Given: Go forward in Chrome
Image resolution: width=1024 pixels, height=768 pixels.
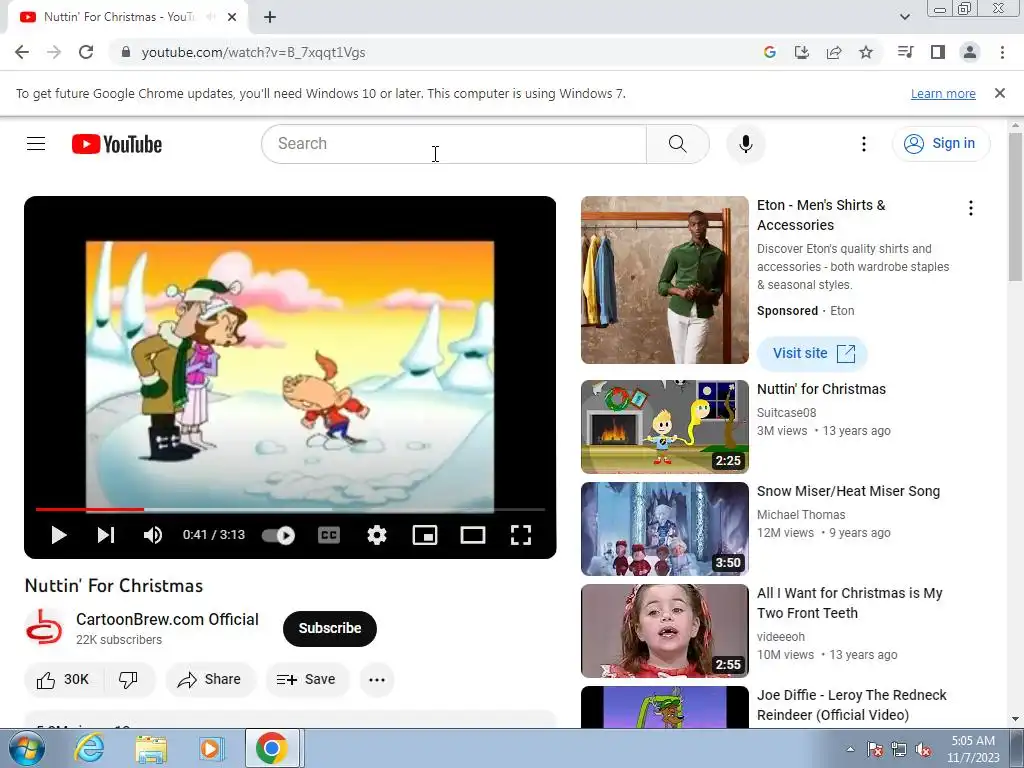Looking at the screenshot, I should (x=54, y=52).
